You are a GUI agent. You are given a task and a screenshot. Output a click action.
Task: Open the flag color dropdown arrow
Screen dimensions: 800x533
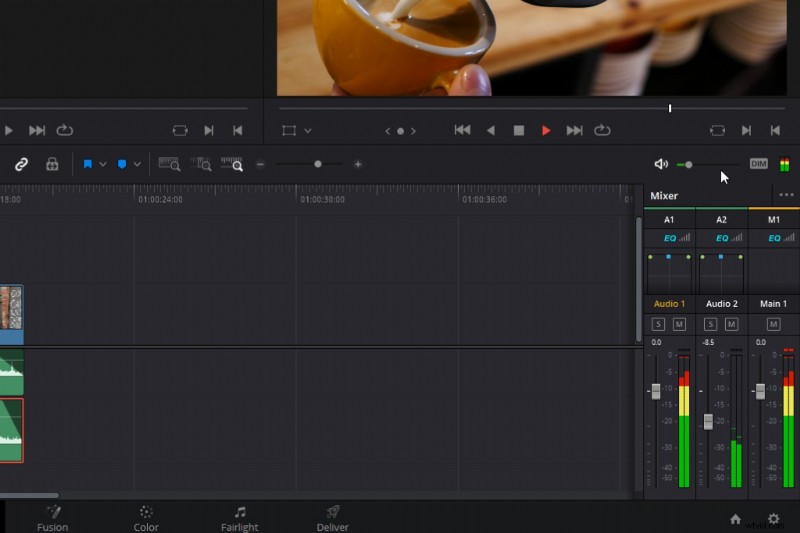103,164
